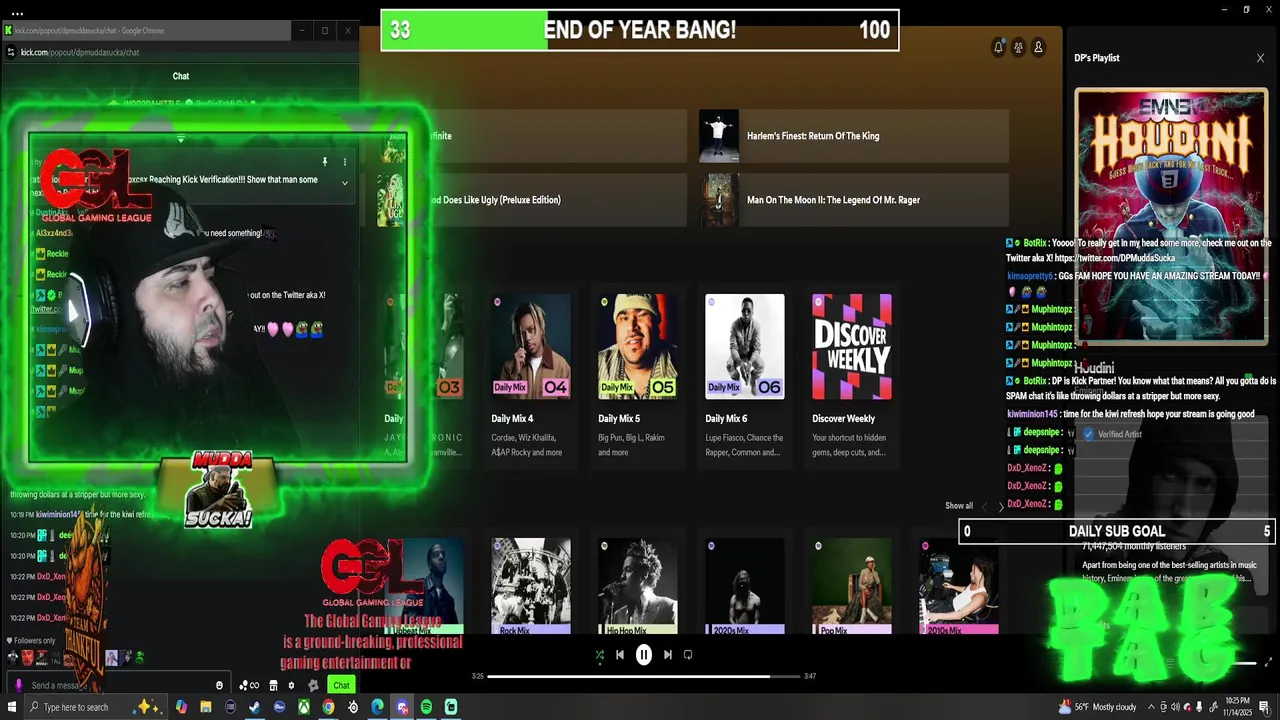Toggle the shuffle button in player

[600, 655]
